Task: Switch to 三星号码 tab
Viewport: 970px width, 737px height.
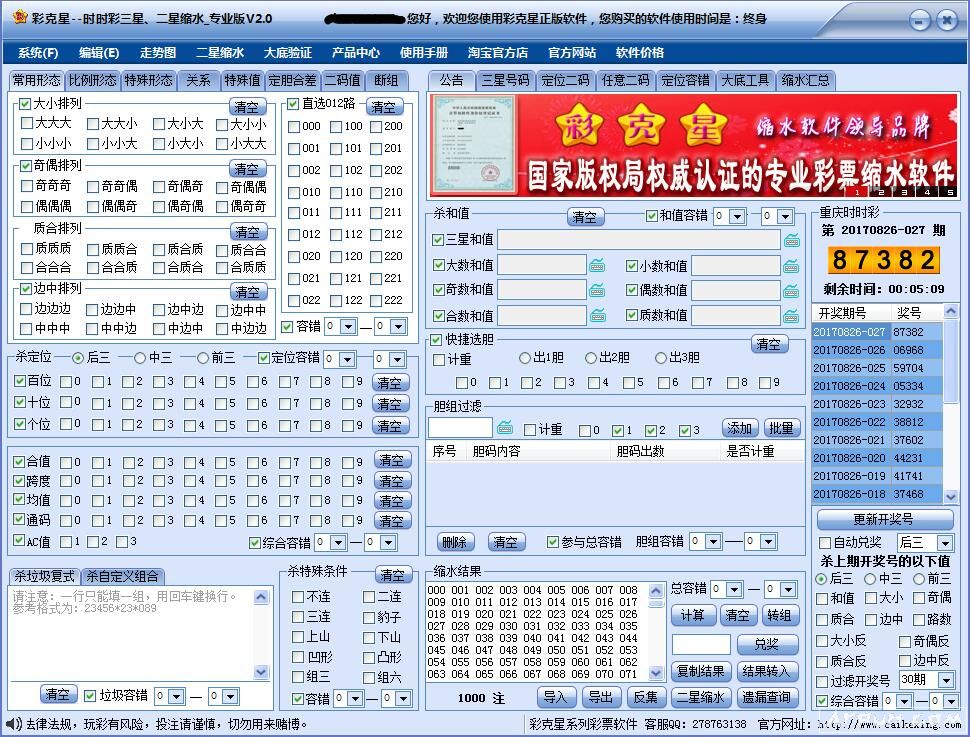Action: (x=505, y=80)
